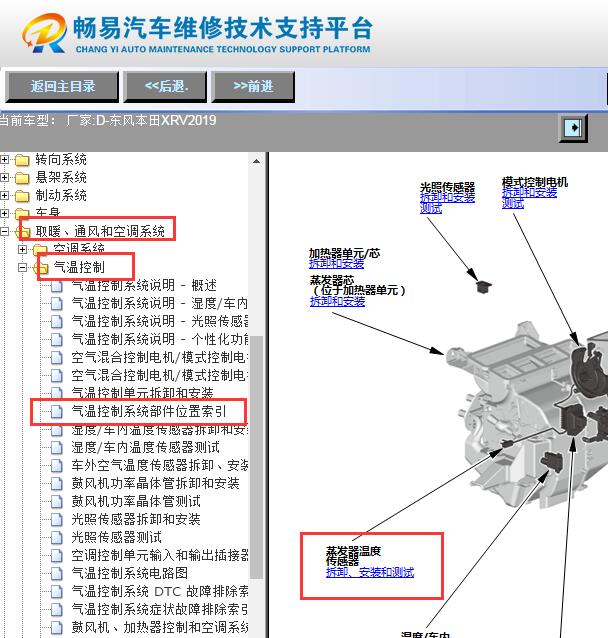The image size is (608, 638).
Task: Open 蒸发器温度传感器 拆卸、安装和测试 link
Action: [x=370, y=572]
